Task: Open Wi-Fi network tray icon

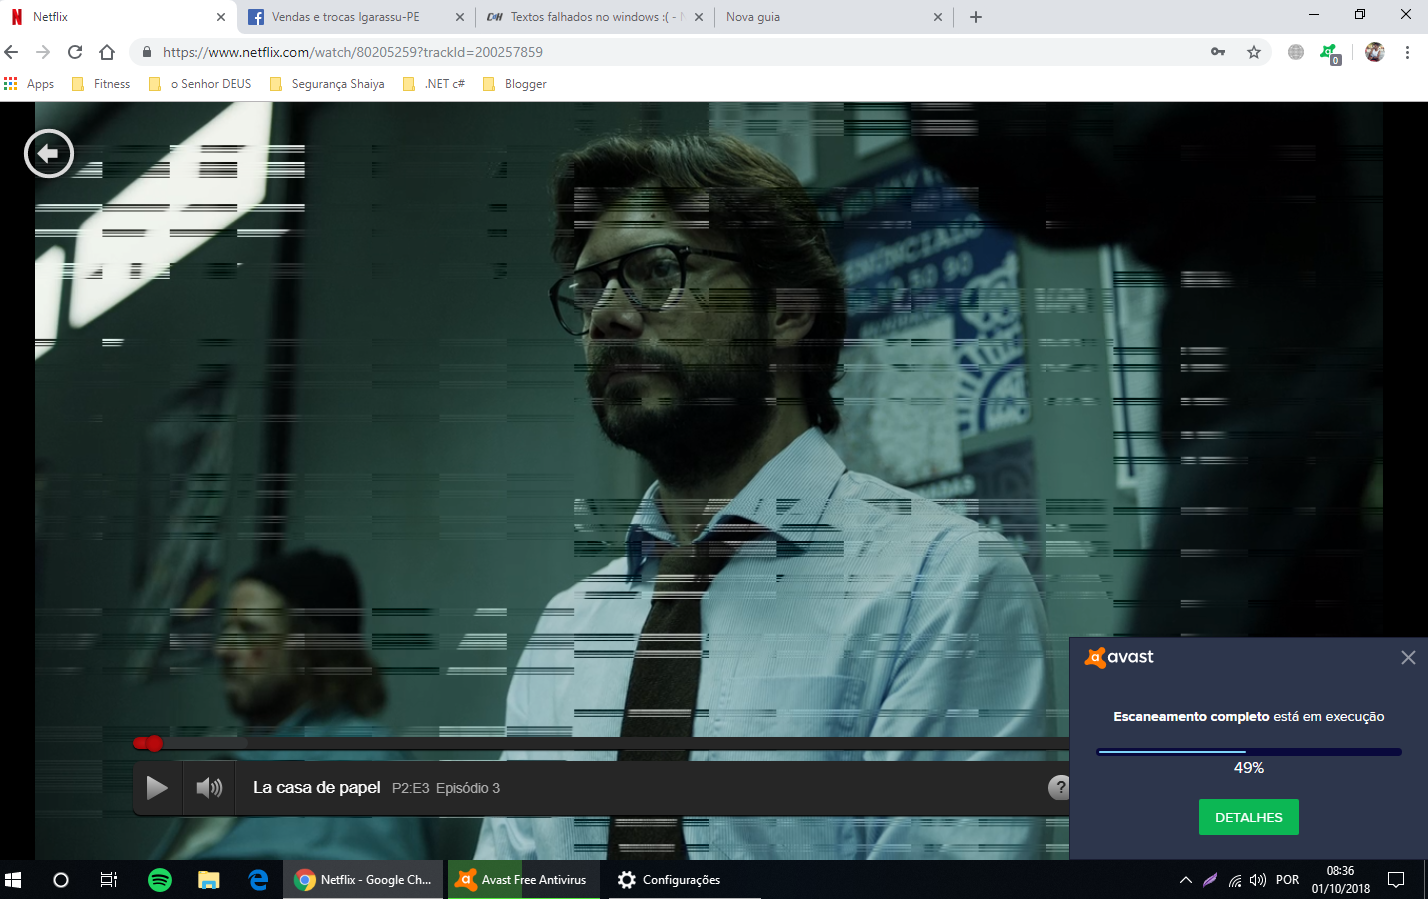Action: coord(1235,880)
